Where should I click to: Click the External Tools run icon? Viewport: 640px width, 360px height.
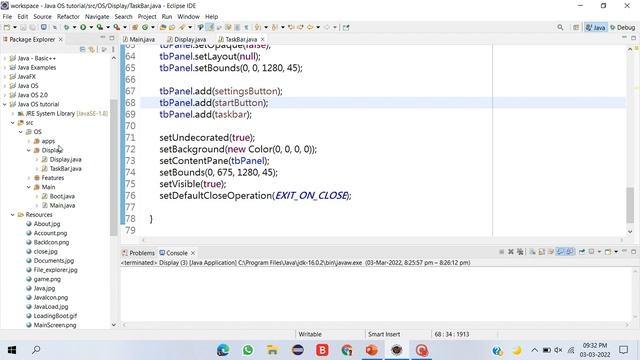click(x=117, y=27)
